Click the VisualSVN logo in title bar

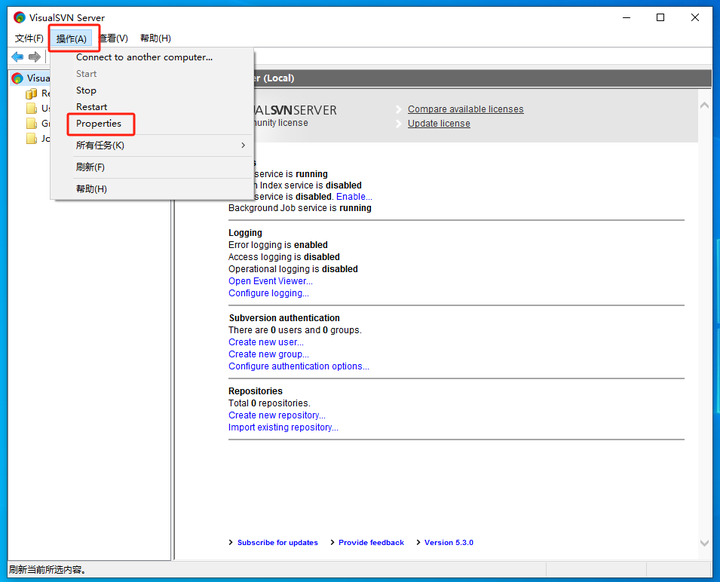(x=19, y=17)
